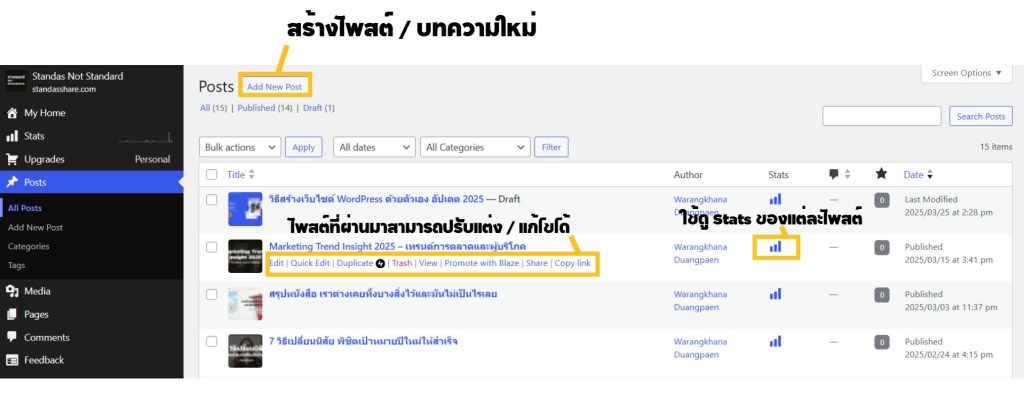Open Stats for the WordPress draft post

pyautogui.click(x=775, y=199)
